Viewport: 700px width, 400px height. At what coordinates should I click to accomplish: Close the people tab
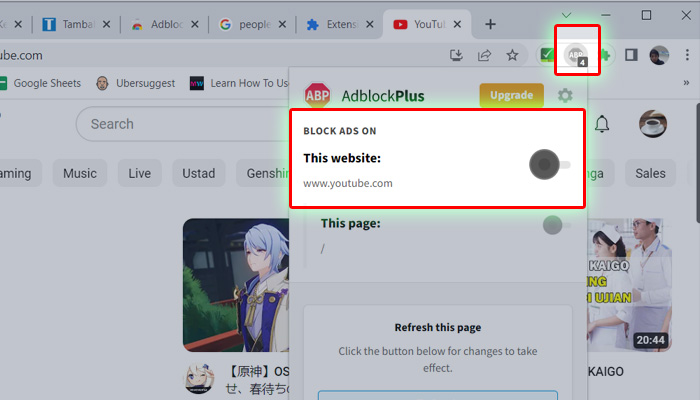click(x=282, y=25)
